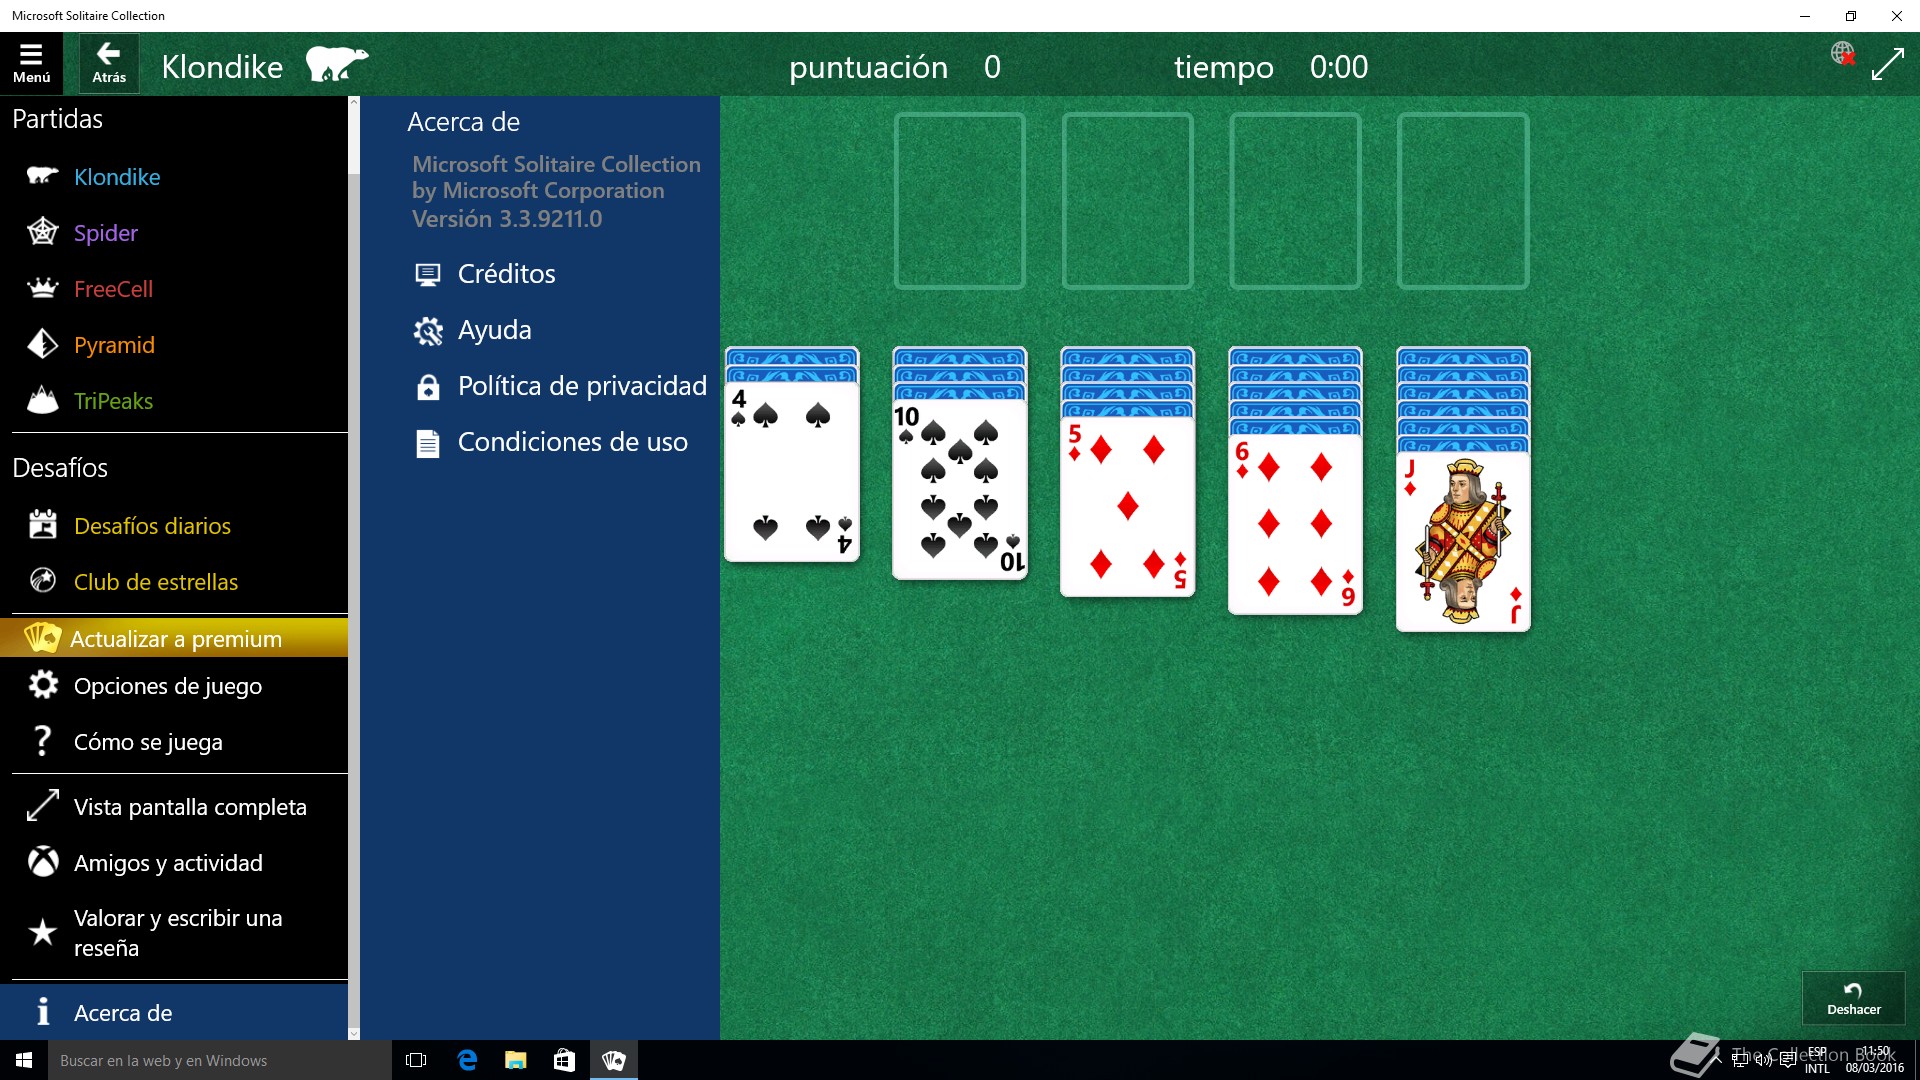Image resolution: width=1920 pixels, height=1080 pixels.
Task: Click the Klondike polar bear icon in header
Action: point(336,64)
